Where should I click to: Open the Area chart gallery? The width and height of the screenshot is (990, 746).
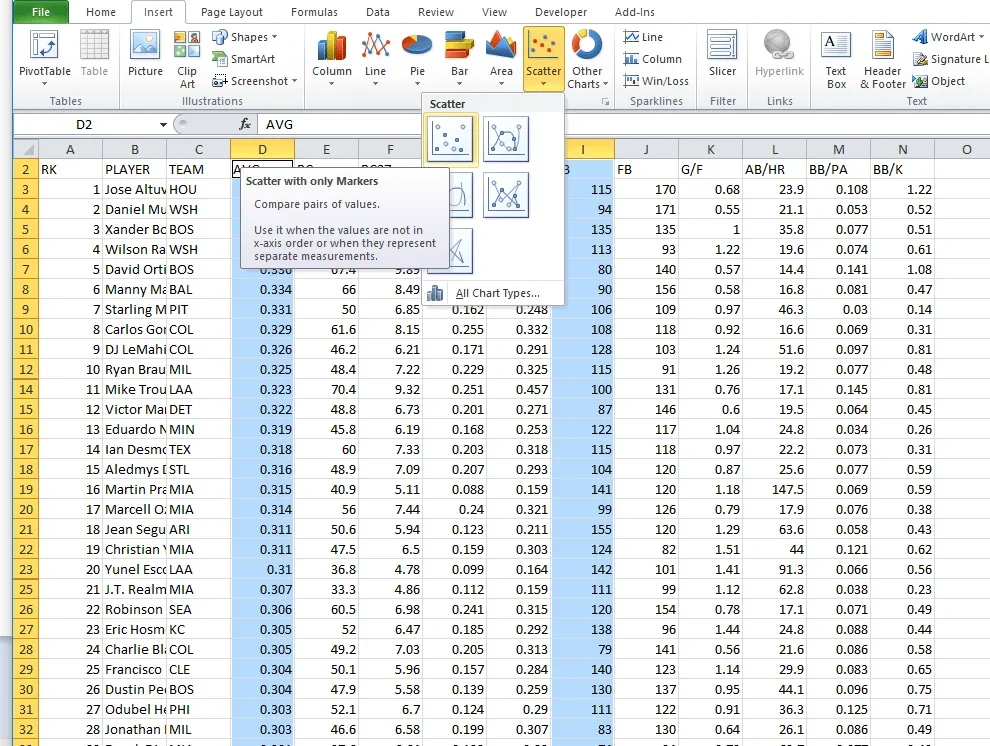pyautogui.click(x=501, y=58)
